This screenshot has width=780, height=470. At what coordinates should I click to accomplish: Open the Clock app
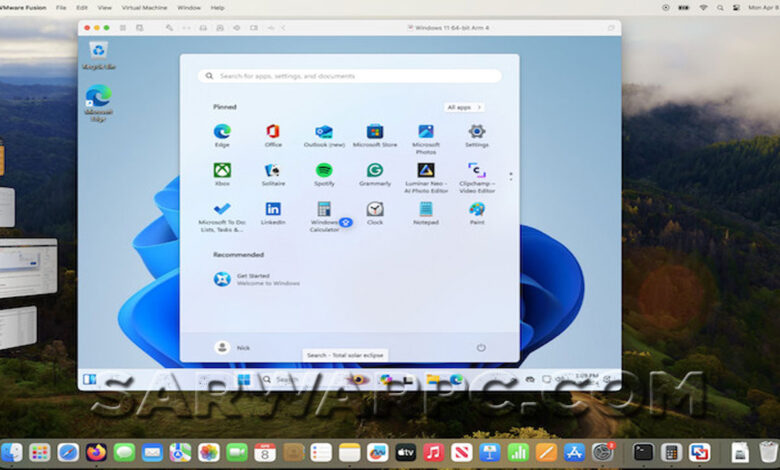375,213
